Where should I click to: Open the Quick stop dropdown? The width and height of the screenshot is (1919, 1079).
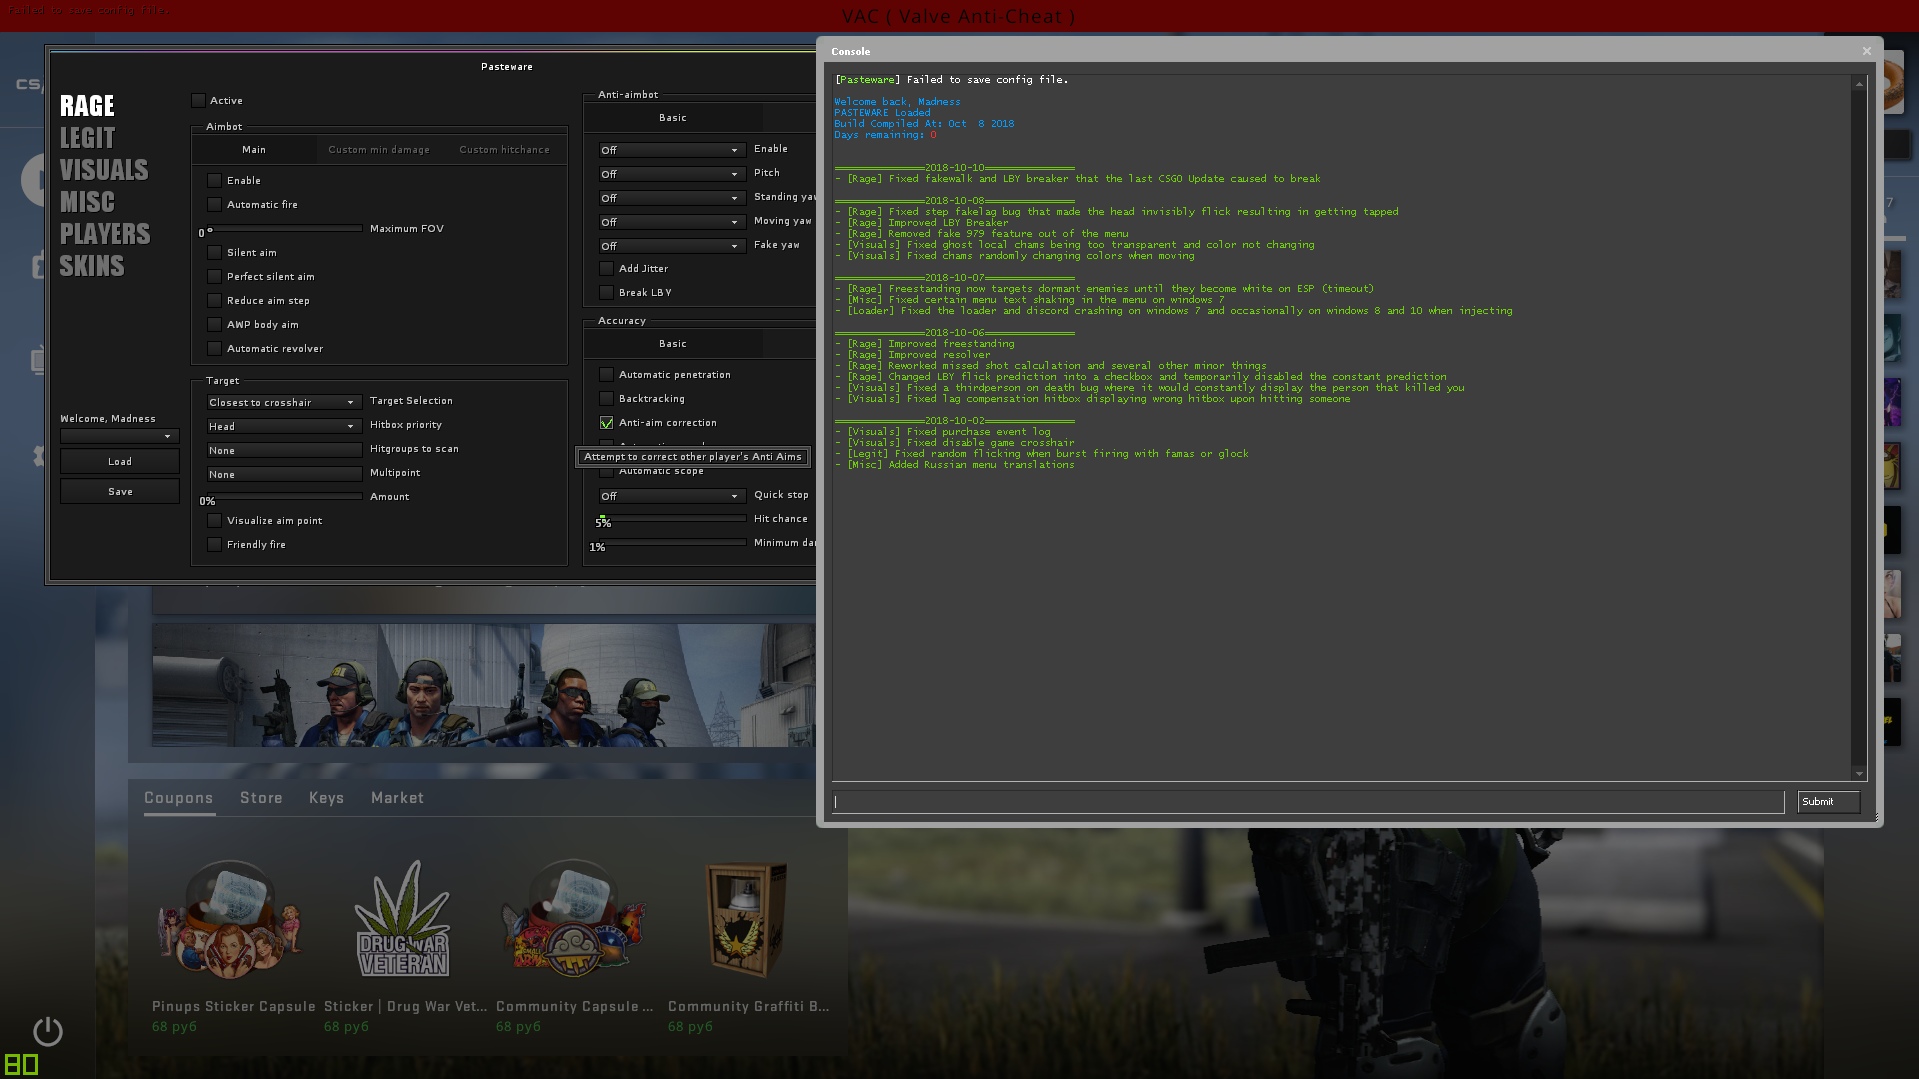tap(671, 496)
